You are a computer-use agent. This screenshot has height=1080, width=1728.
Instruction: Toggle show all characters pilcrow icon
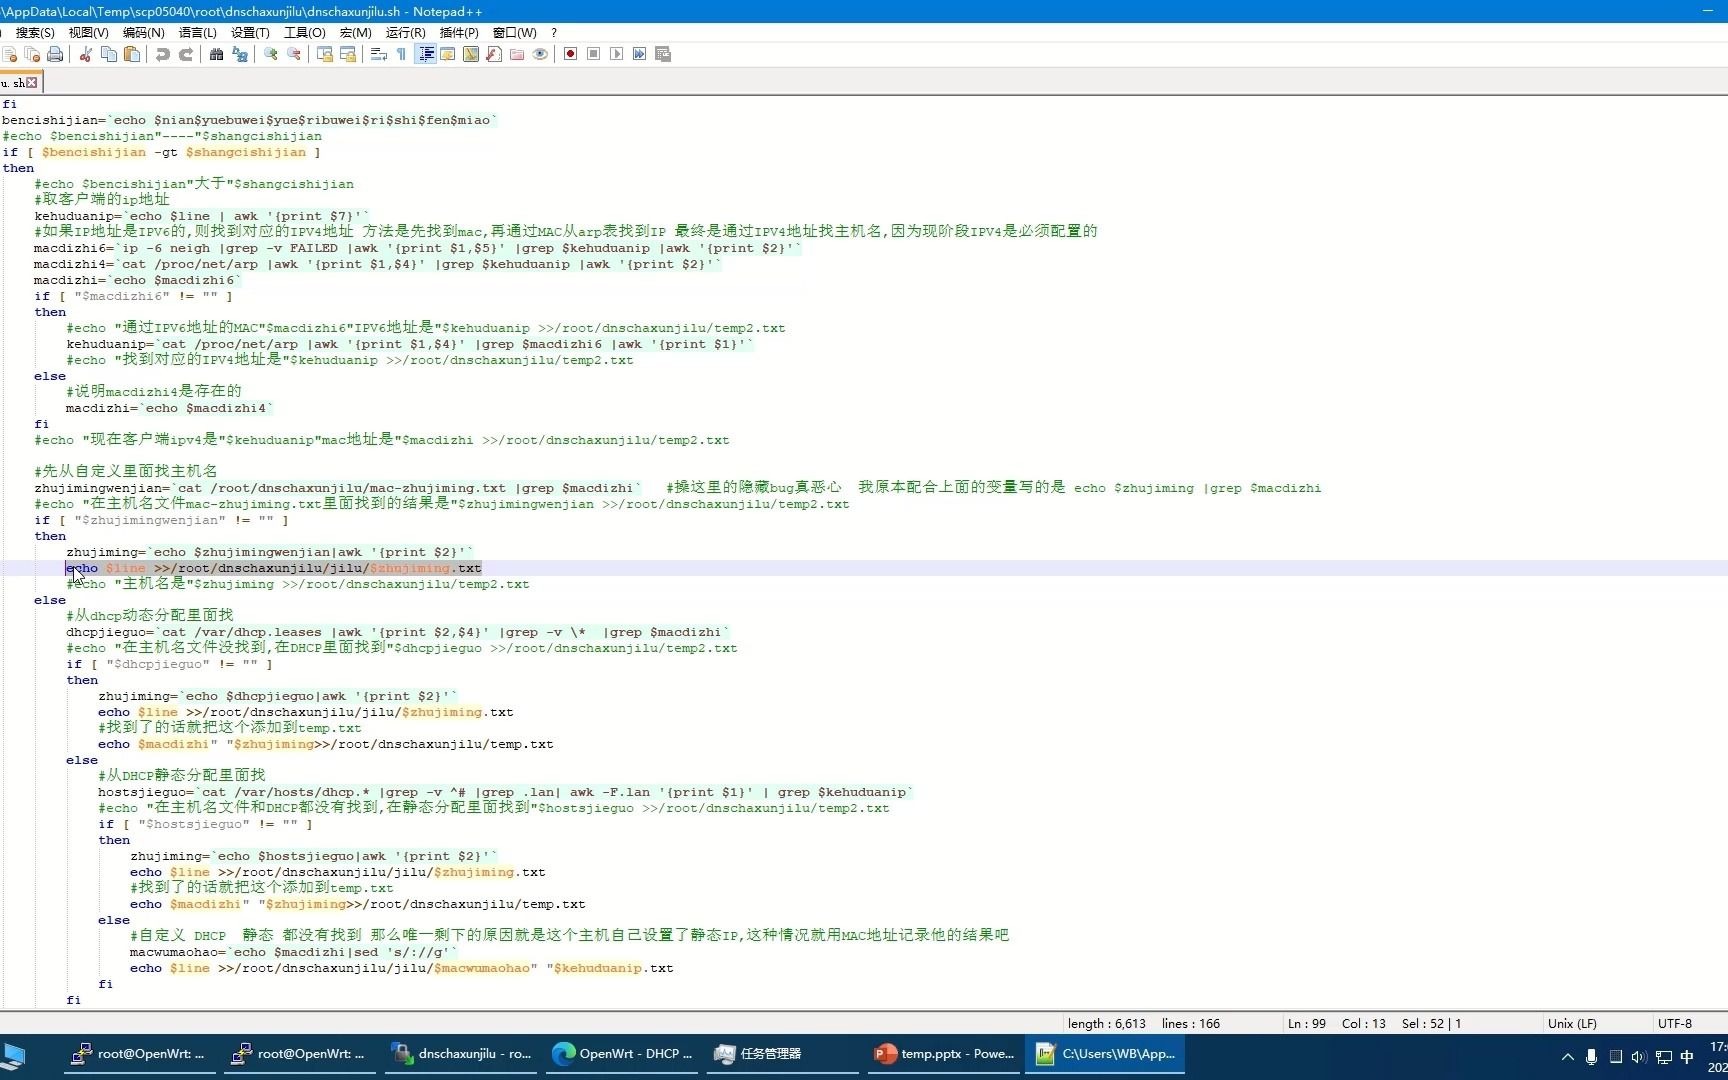(402, 54)
